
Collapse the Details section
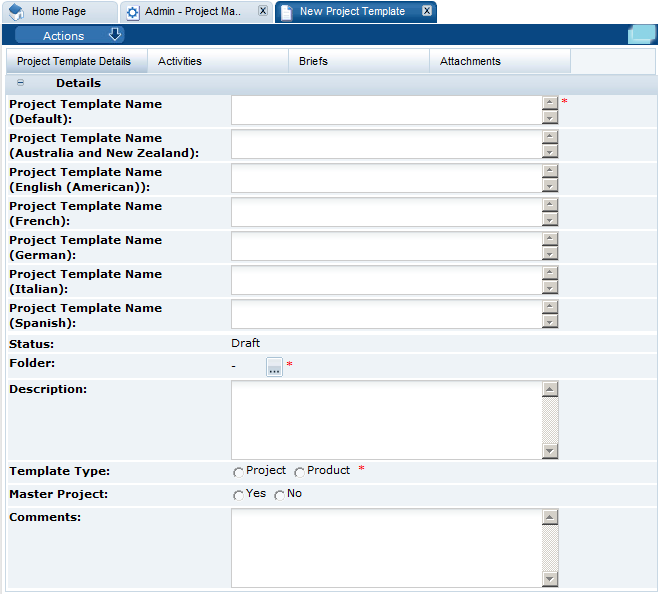(20, 83)
